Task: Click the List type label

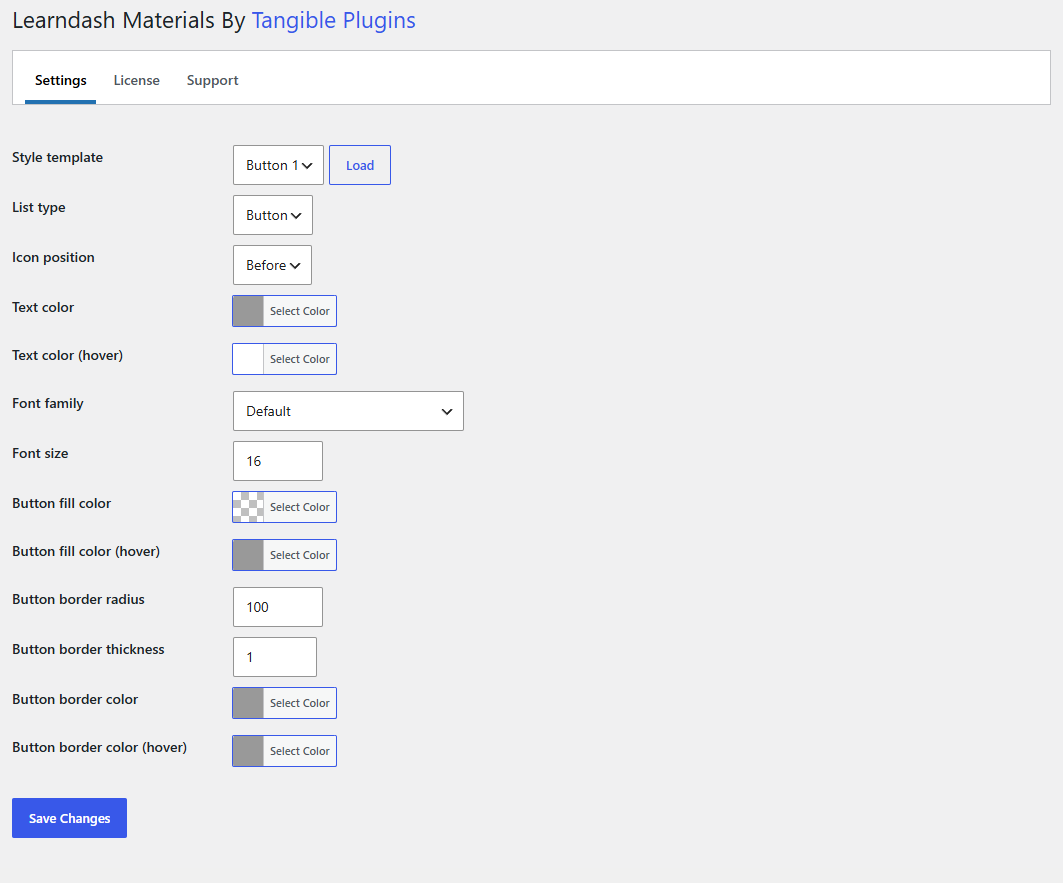Action: tap(39, 208)
